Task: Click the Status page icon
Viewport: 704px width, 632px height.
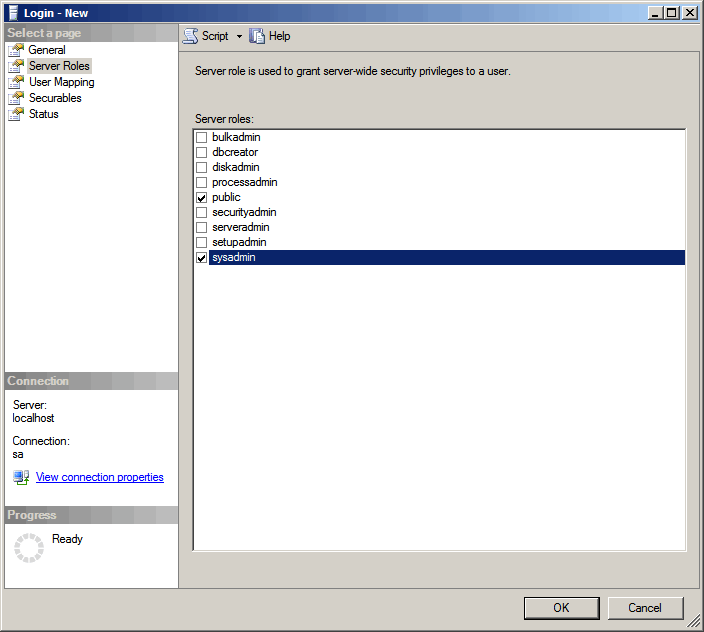Action: (x=16, y=114)
